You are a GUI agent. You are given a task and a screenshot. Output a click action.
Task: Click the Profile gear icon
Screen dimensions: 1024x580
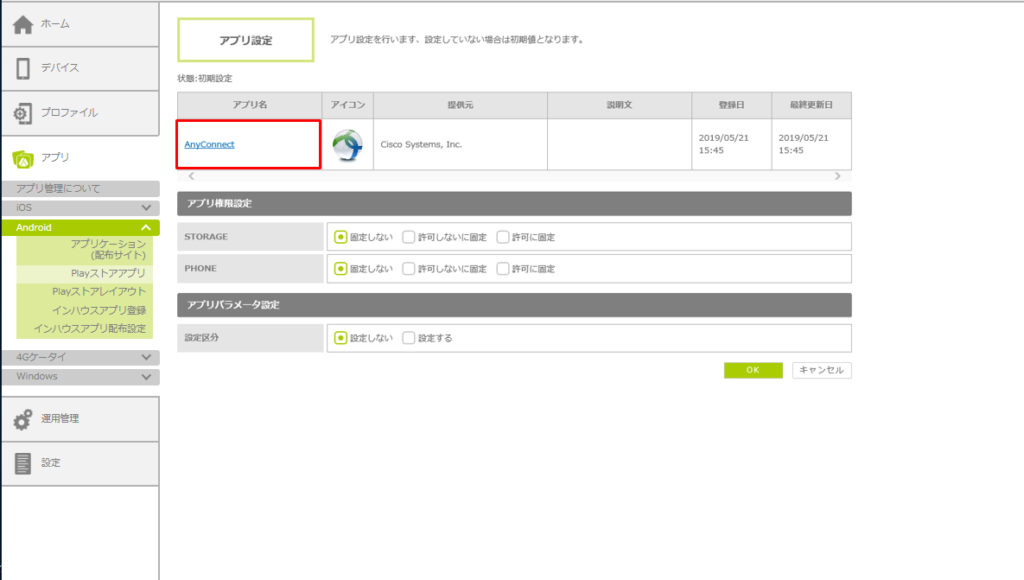(x=23, y=113)
